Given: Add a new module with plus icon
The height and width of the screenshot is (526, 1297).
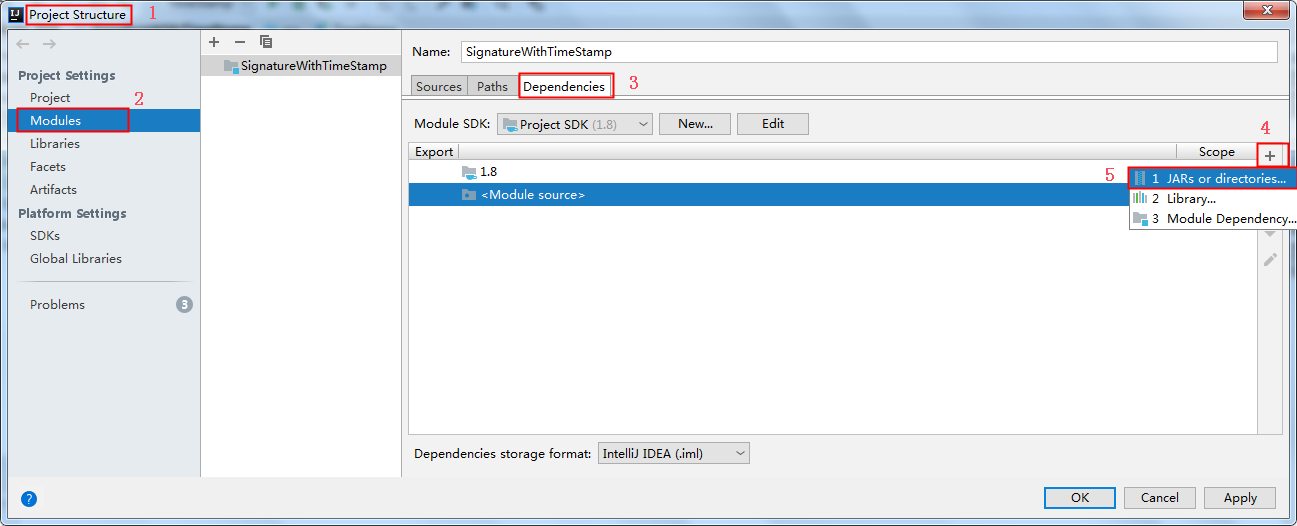Looking at the screenshot, I should pos(214,42).
